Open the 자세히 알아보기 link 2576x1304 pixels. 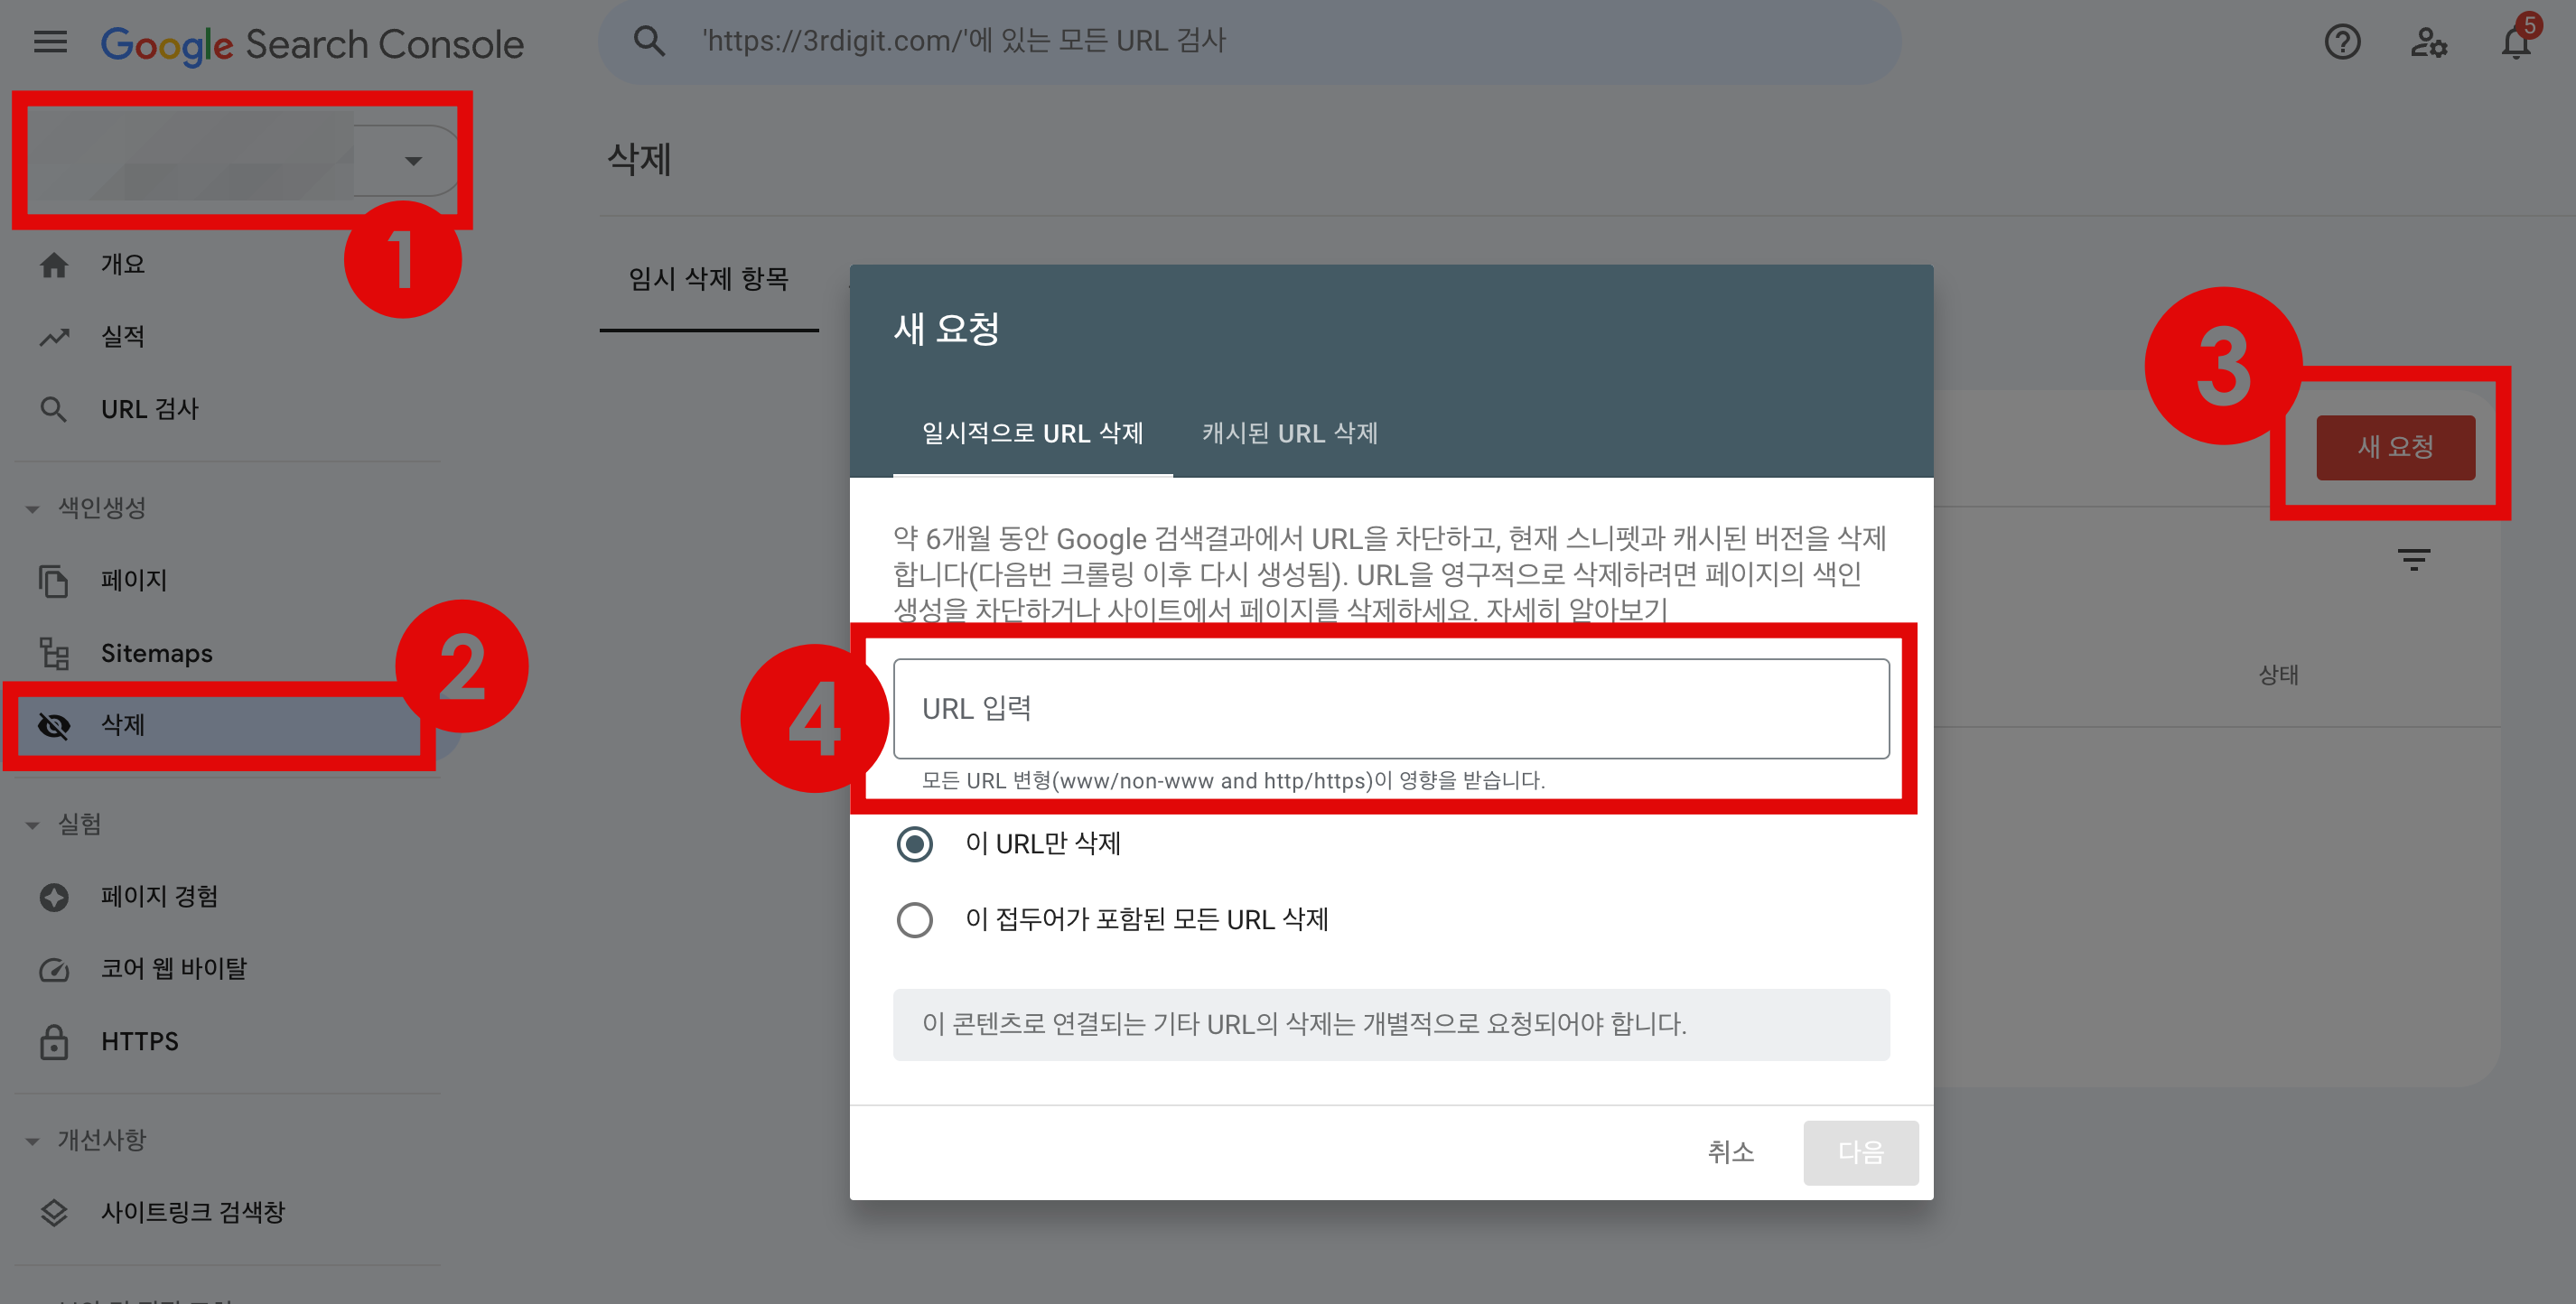click(1576, 609)
